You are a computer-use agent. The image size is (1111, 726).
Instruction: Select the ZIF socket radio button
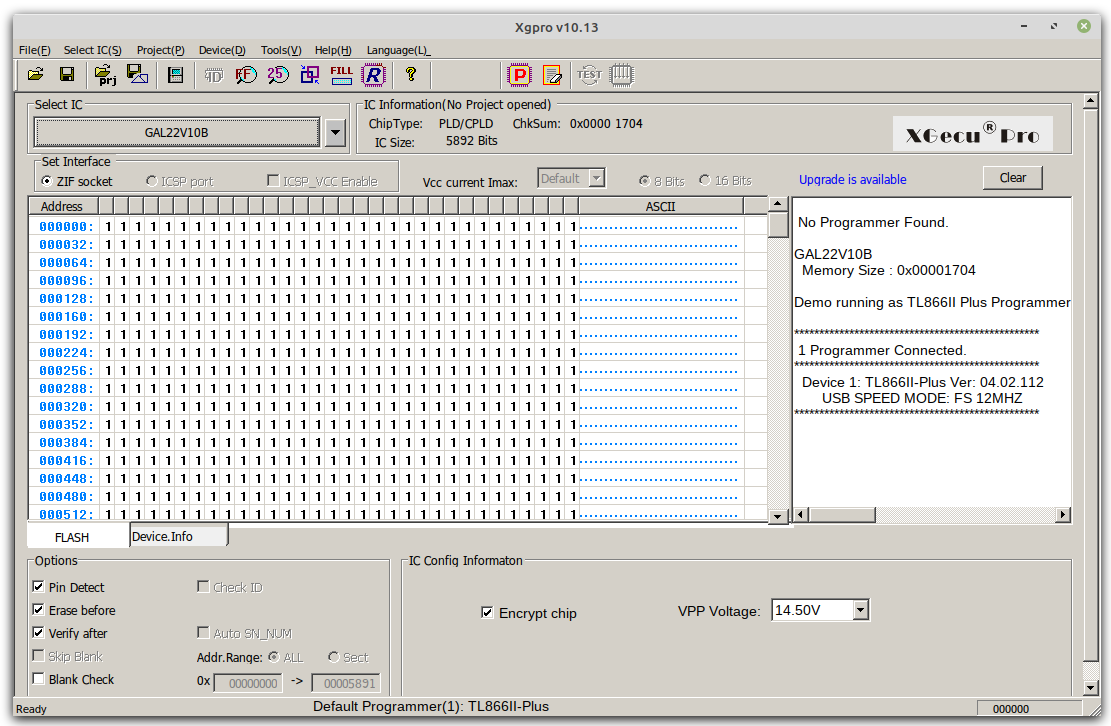click(47, 181)
